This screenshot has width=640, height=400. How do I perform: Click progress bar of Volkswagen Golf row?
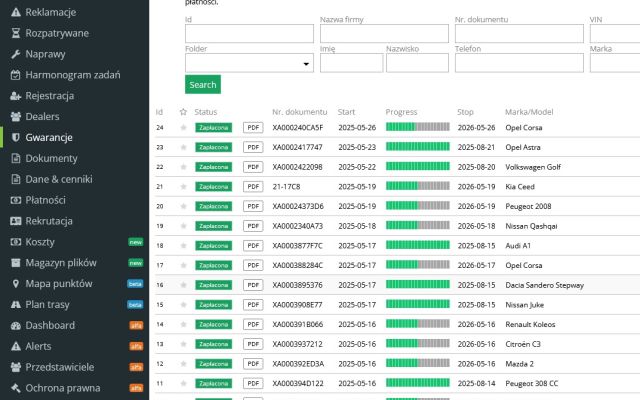[x=417, y=167]
